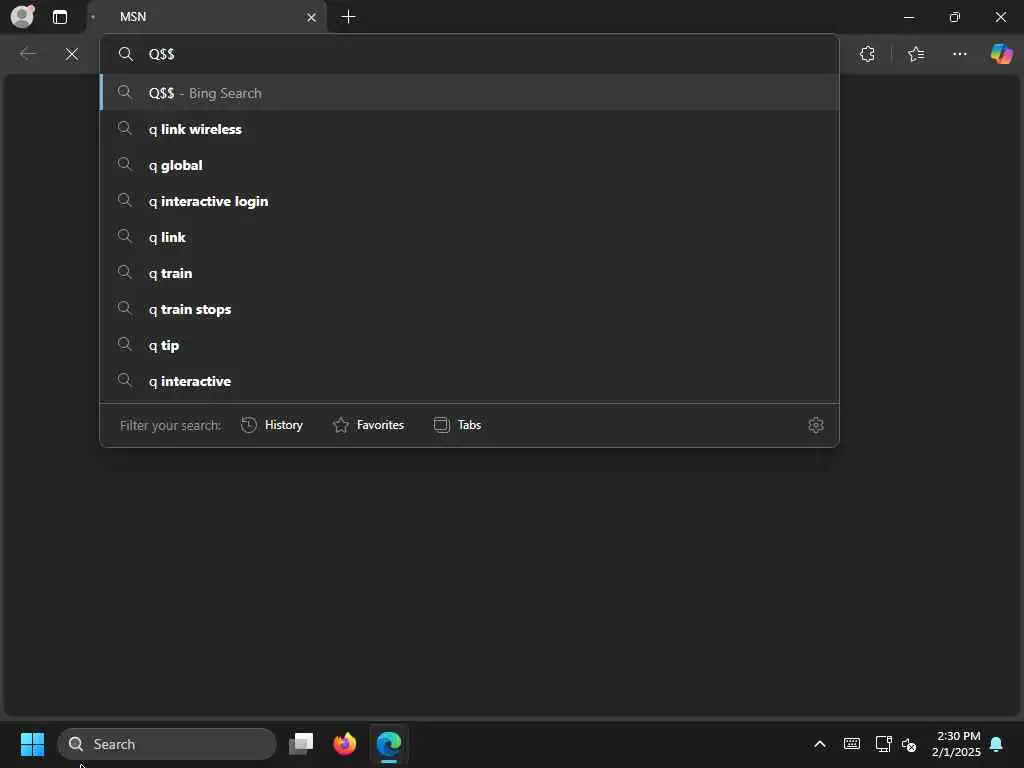Viewport: 1024px width, 768px height.
Task: Open the clock showing 2:30 PM
Action: click(x=957, y=744)
